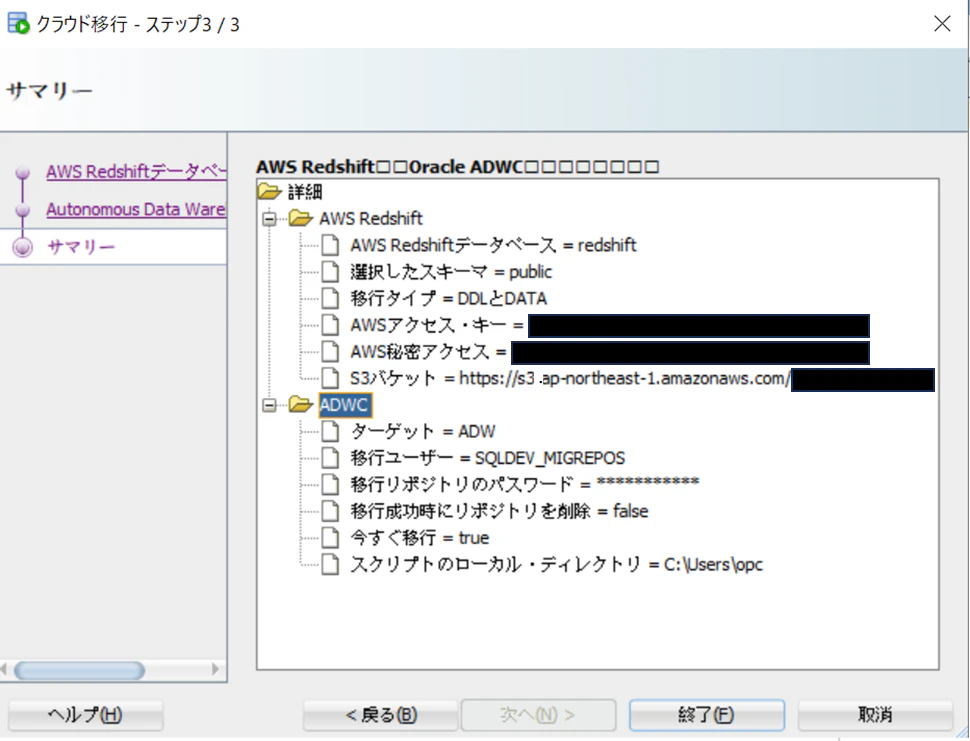Click the 詳細 root folder icon
Image resolution: width=970 pixels, height=741 pixels.
(x=270, y=191)
